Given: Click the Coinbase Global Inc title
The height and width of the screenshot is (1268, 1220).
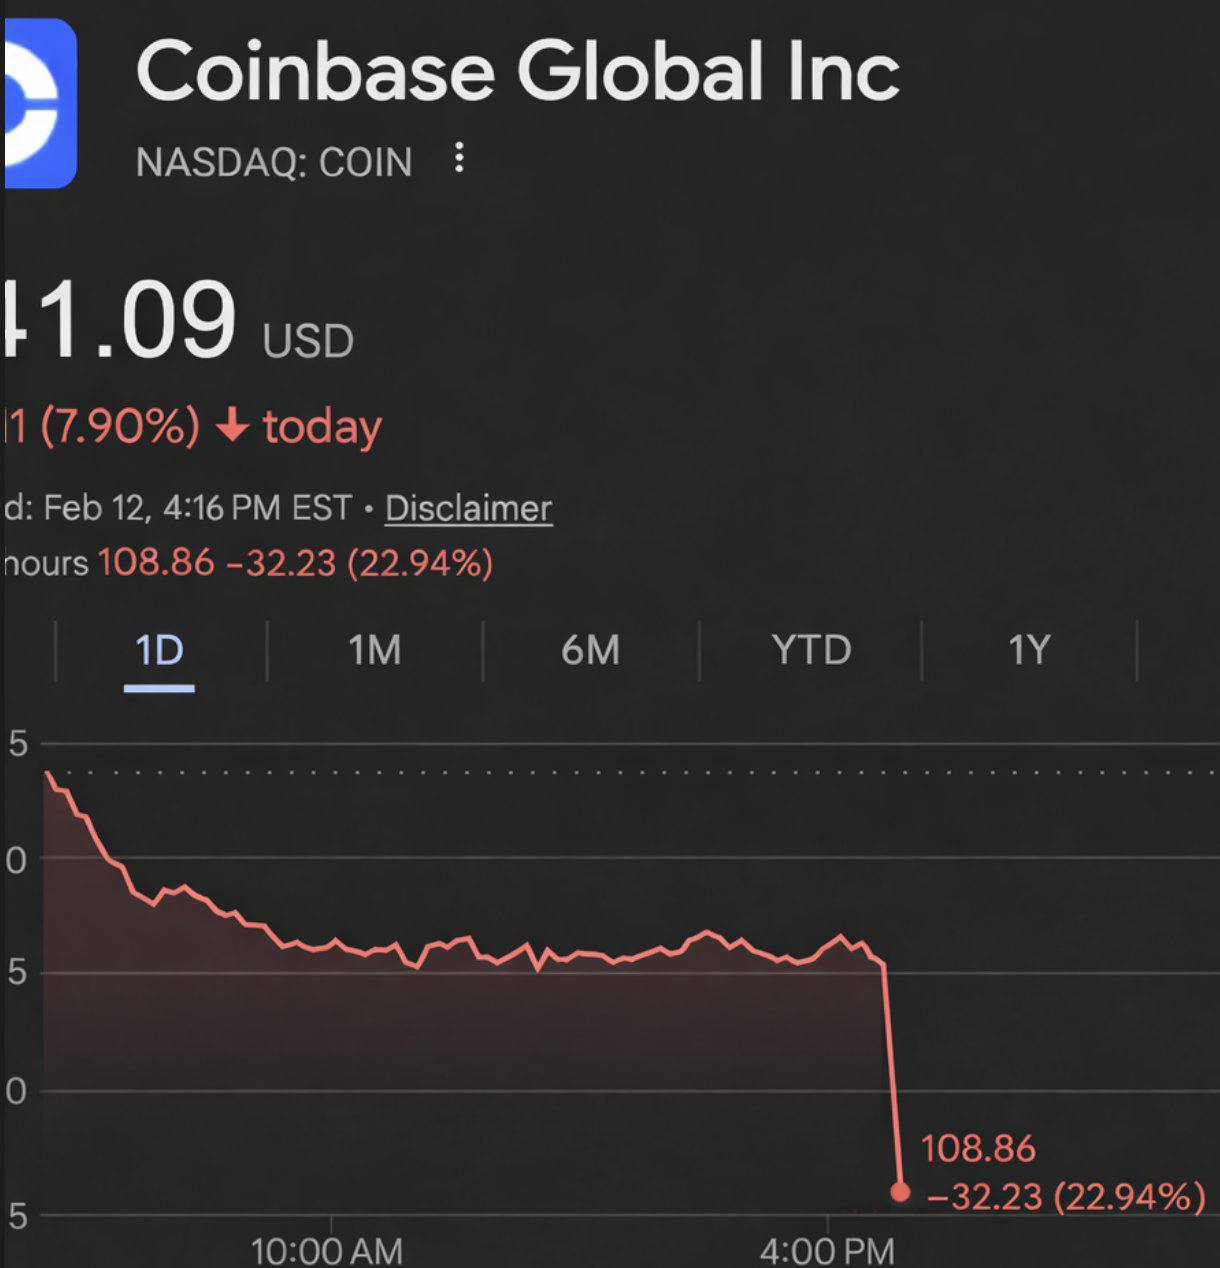Looking at the screenshot, I should coord(517,72).
